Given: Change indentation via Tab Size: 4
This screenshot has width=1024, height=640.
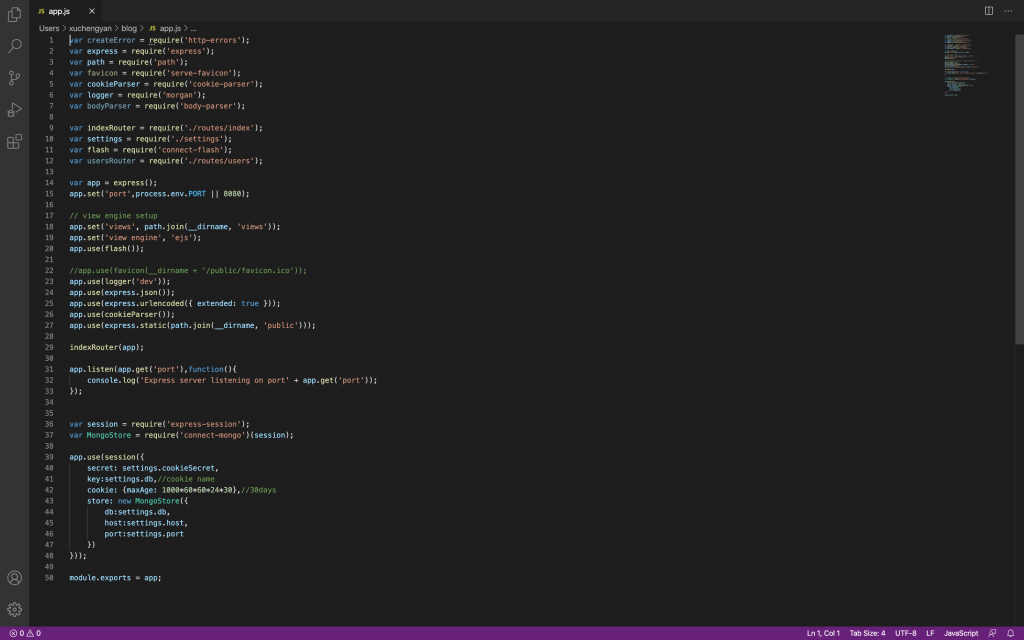Looking at the screenshot, I should 867,633.
